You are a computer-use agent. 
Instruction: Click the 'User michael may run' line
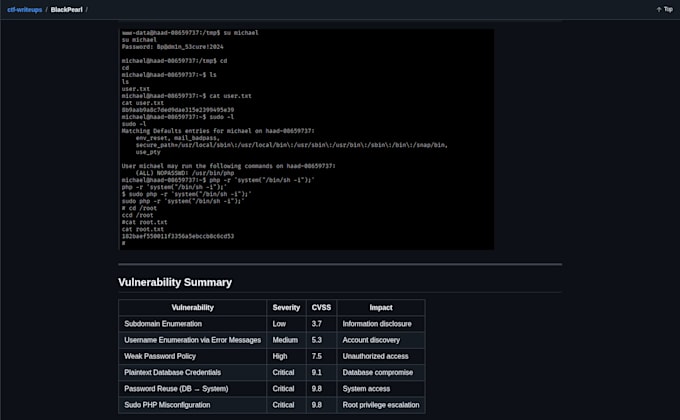click(229, 166)
